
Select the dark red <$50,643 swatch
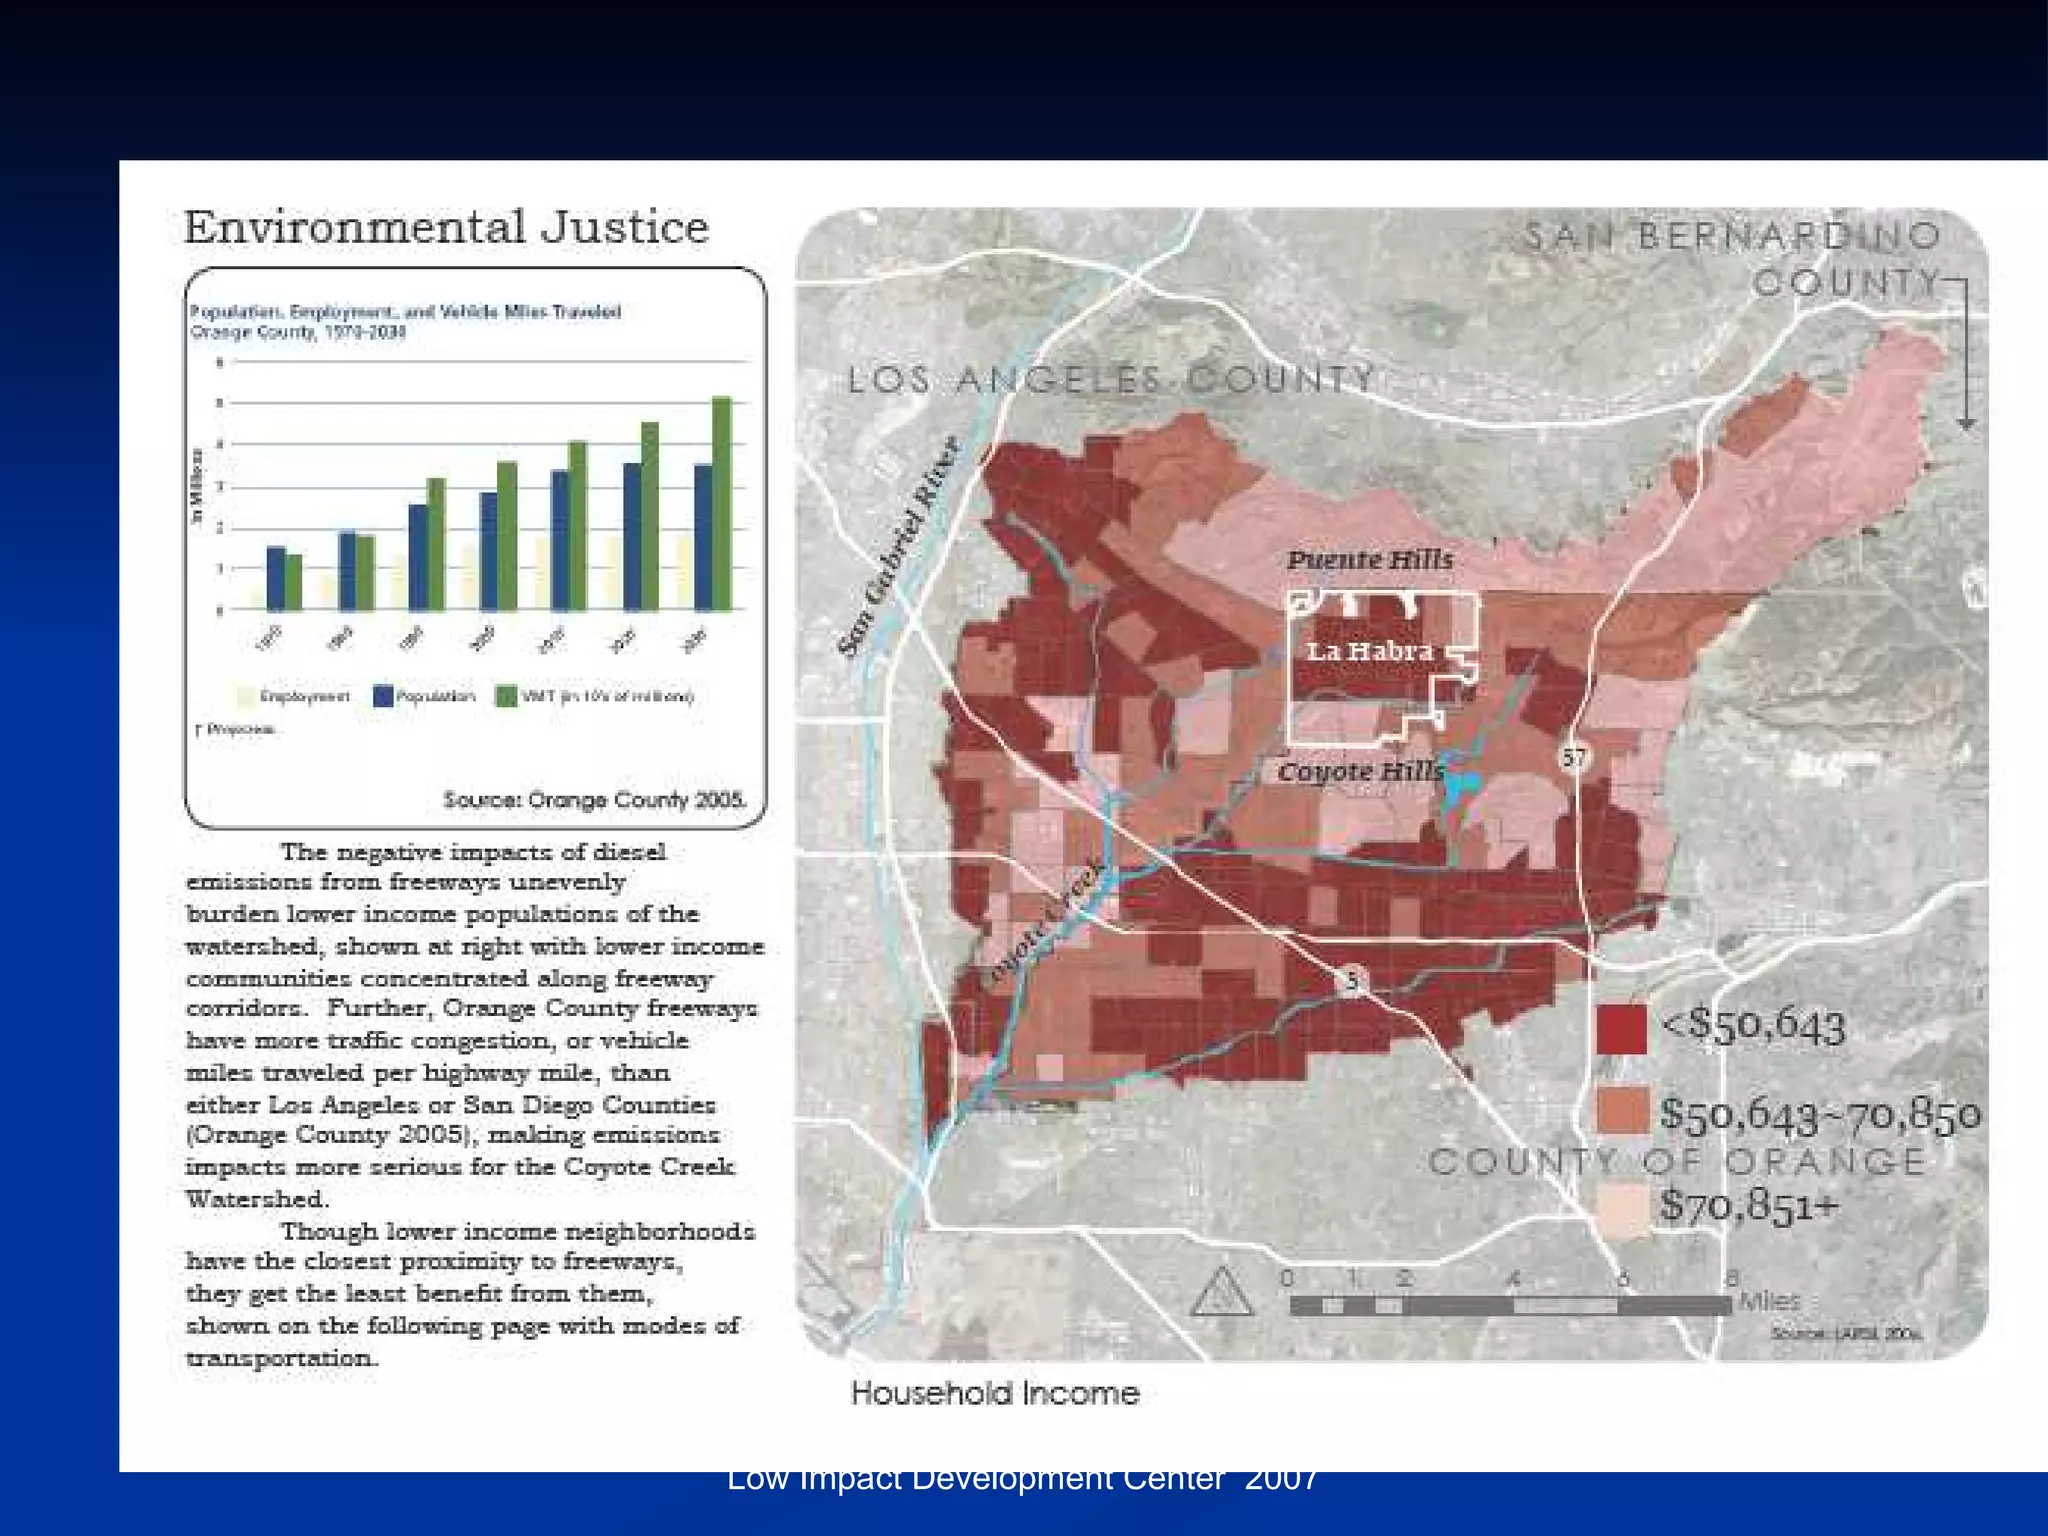click(1621, 1029)
